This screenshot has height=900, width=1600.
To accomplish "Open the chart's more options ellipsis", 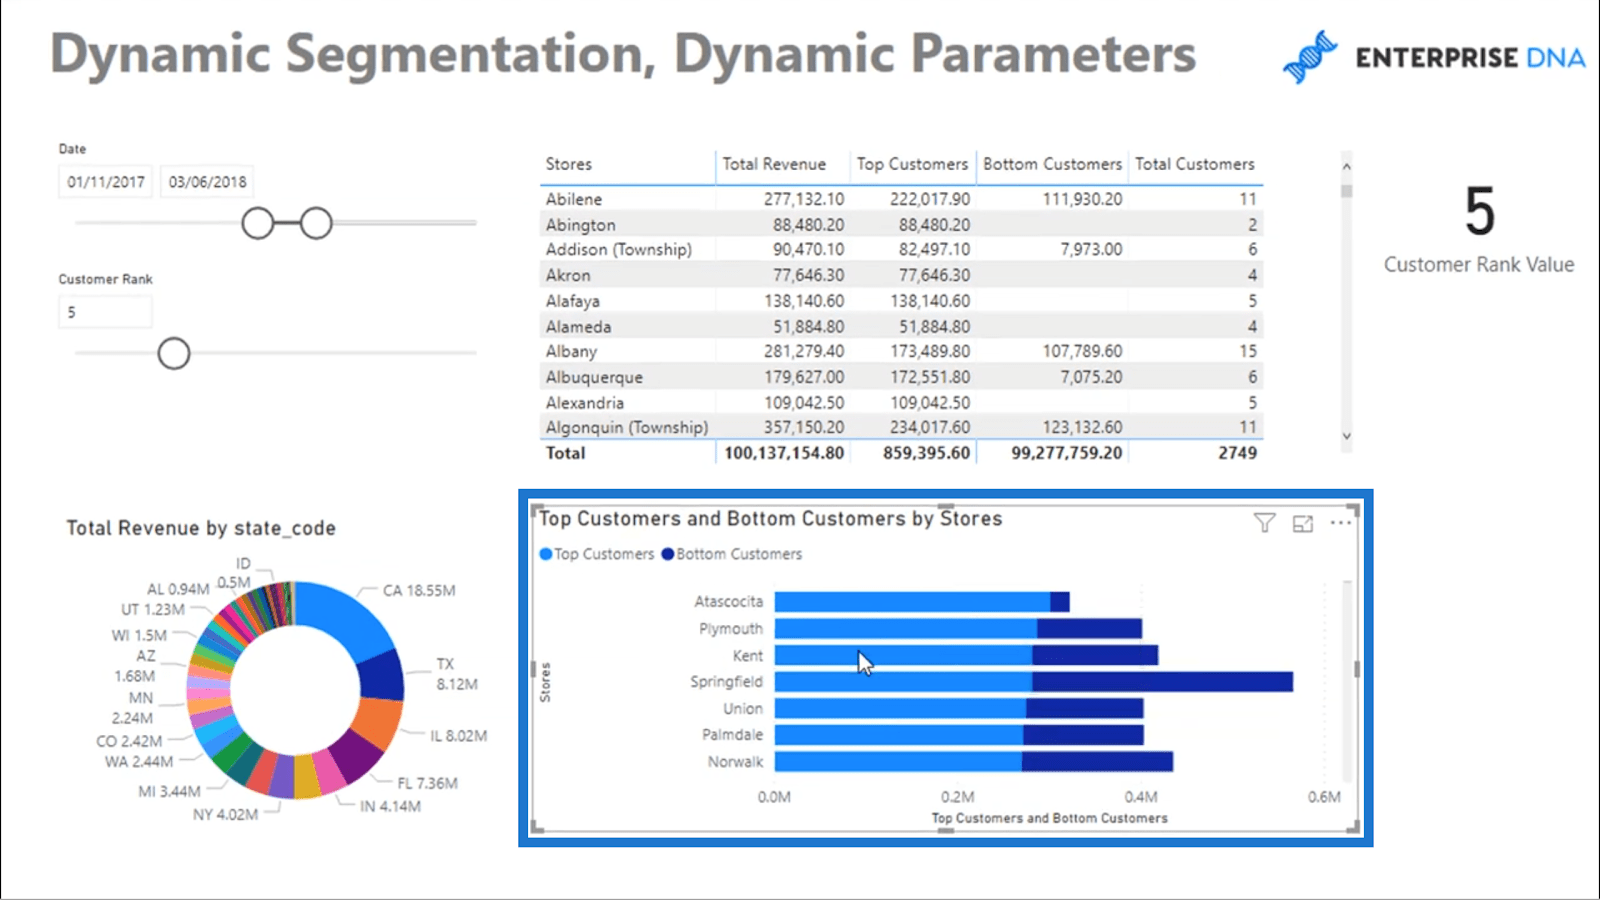I will pyautogui.click(x=1341, y=523).
